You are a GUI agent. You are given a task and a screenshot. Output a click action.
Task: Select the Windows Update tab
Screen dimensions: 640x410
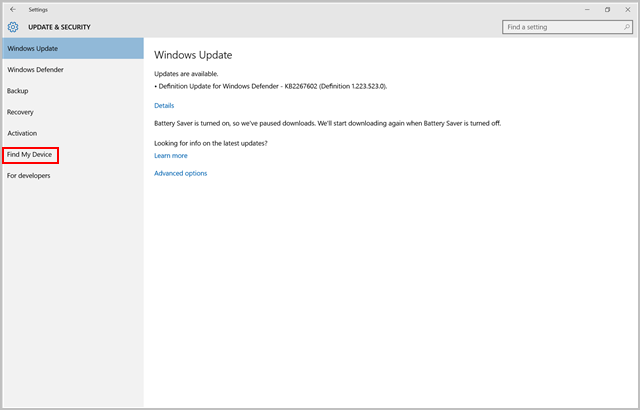coord(72,48)
